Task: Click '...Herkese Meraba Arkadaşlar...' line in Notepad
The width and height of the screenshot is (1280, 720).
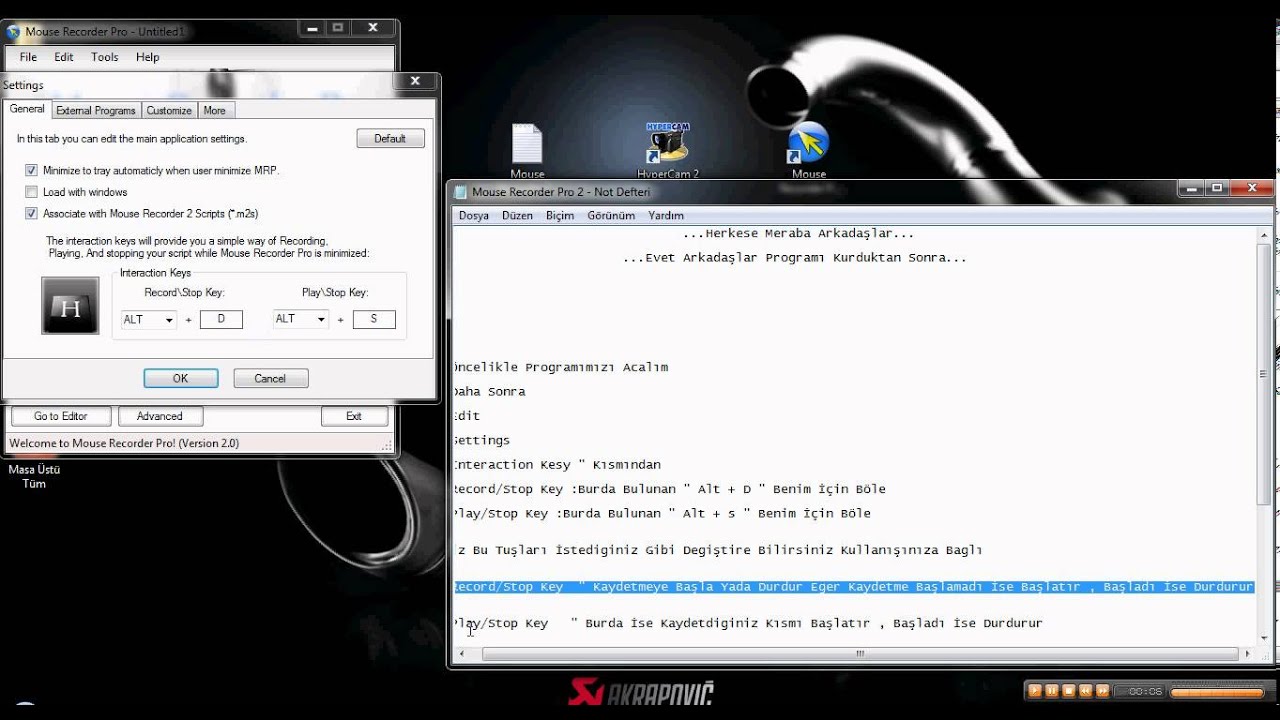Action: (798, 234)
